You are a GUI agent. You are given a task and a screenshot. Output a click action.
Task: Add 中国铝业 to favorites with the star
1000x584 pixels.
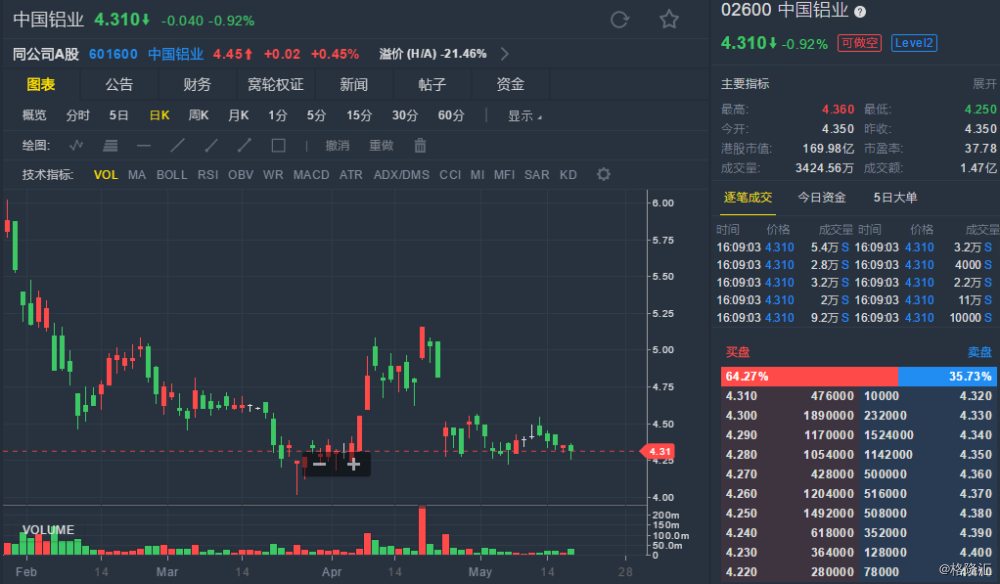(668, 20)
